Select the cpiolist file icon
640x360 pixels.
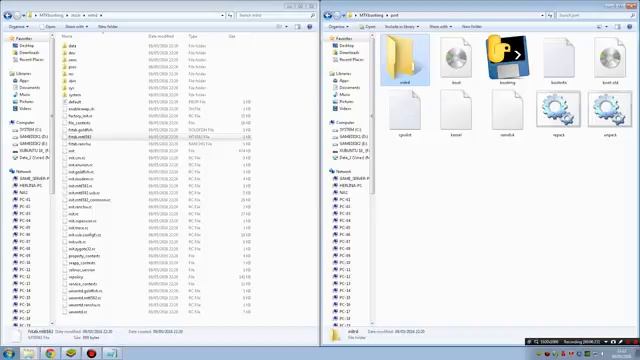(x=404, y=113)
